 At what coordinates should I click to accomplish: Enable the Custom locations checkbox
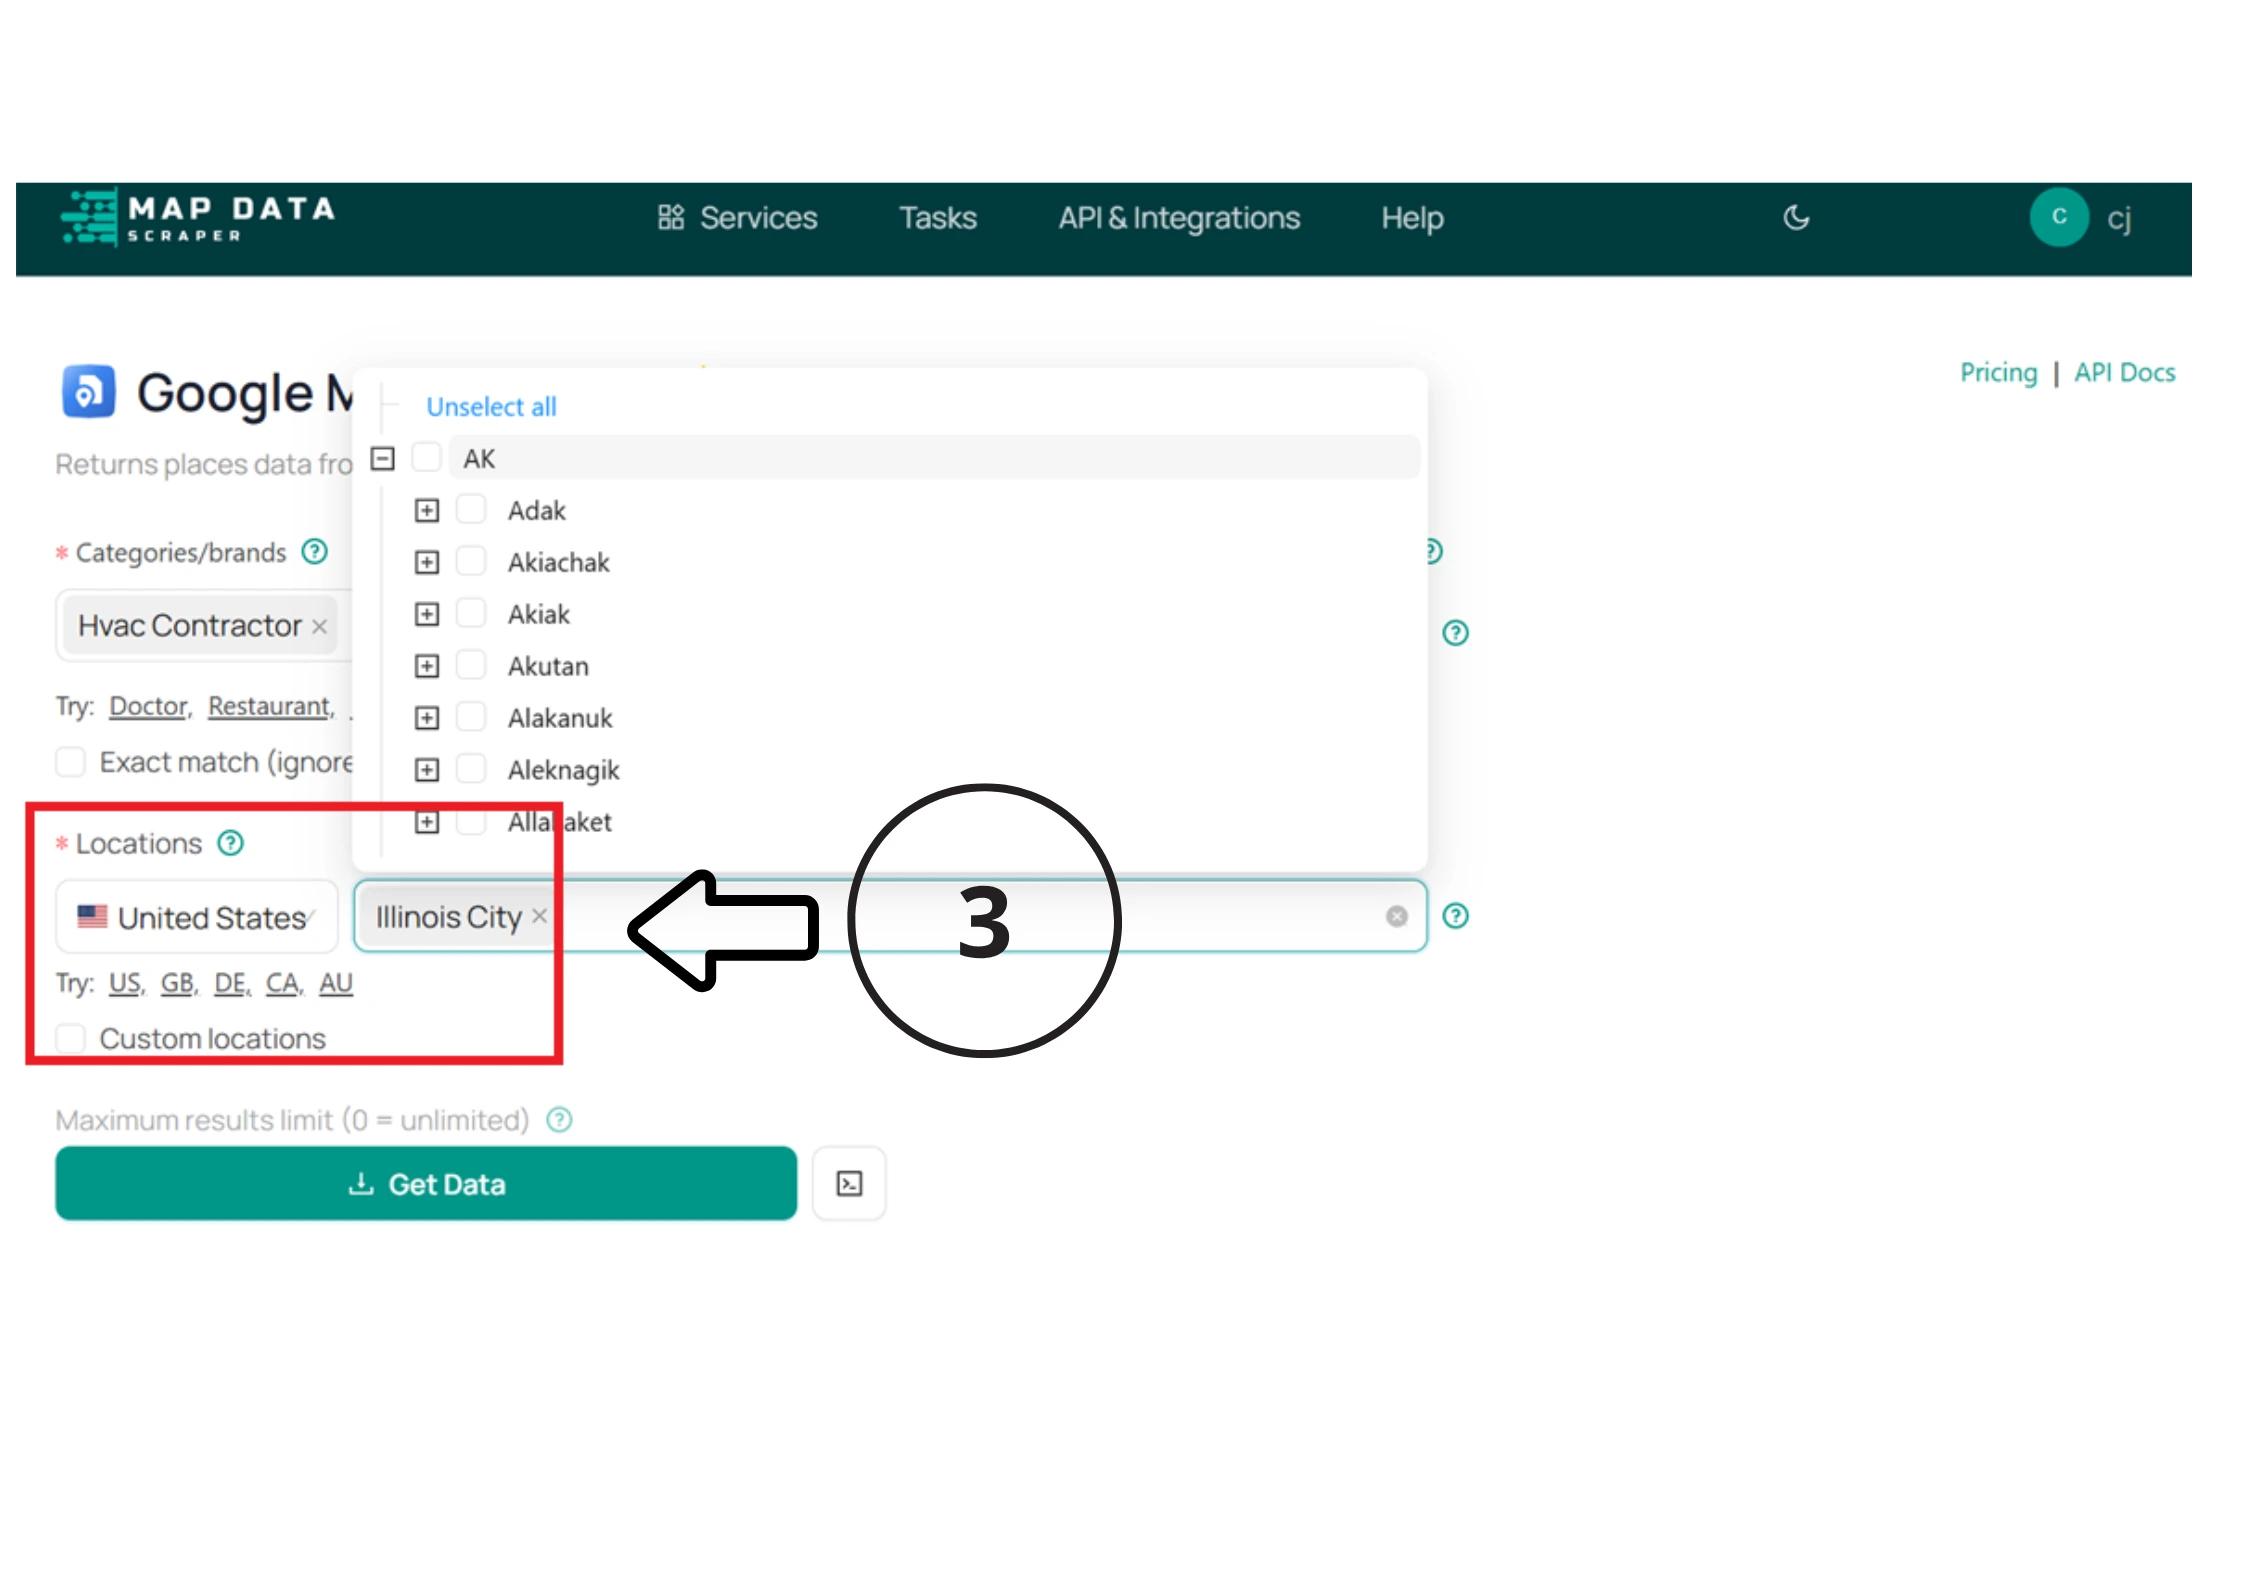tap(71, 1038)
